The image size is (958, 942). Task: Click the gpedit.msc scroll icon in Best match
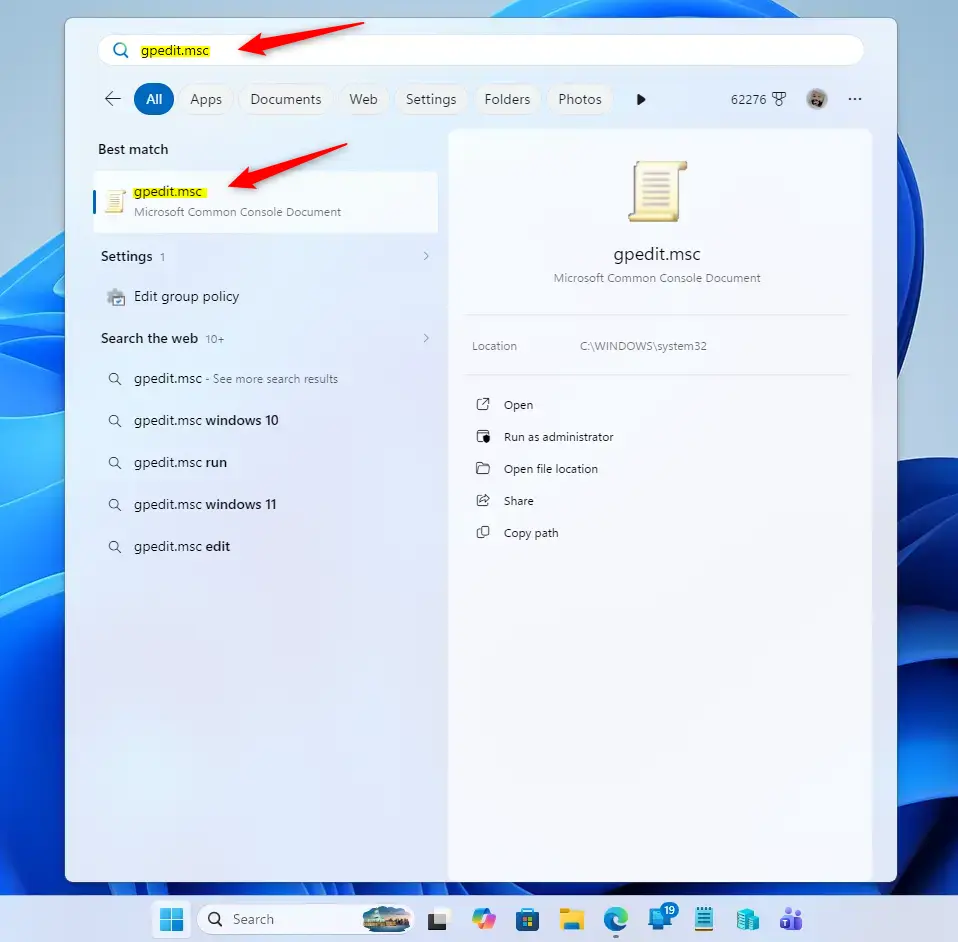pyautogui.click(x=115, y=202)
